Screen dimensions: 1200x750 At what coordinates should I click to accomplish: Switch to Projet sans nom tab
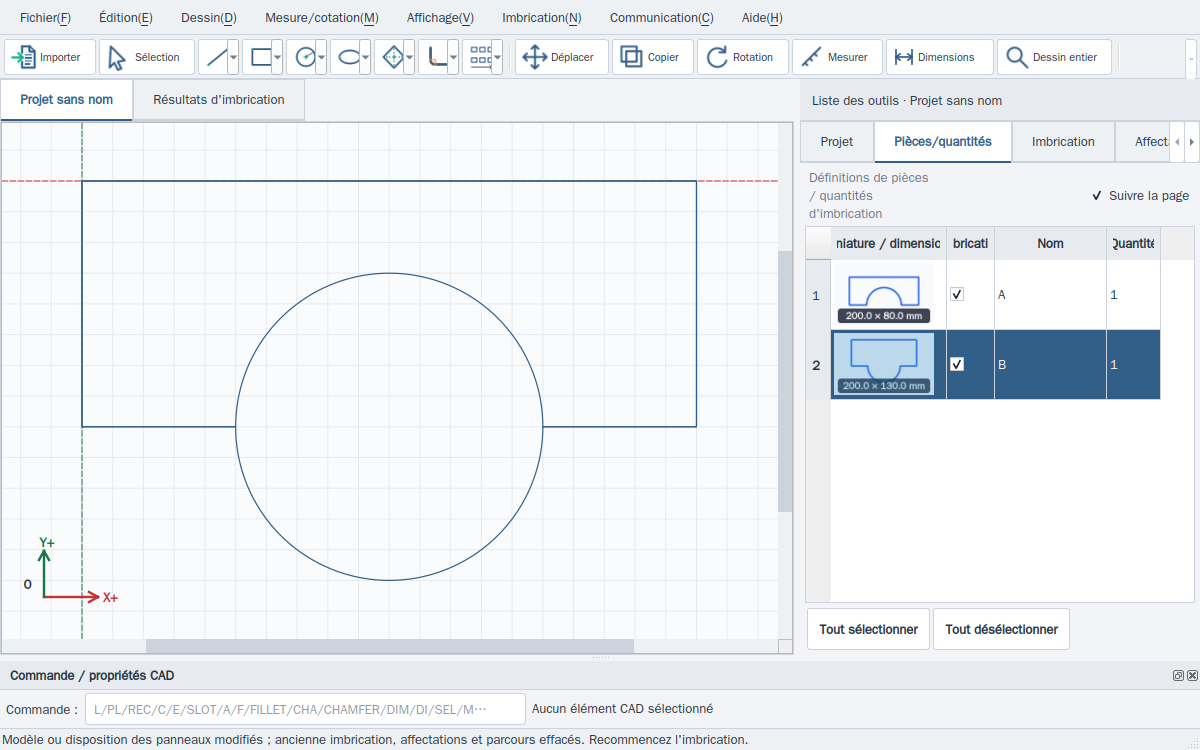67,100
